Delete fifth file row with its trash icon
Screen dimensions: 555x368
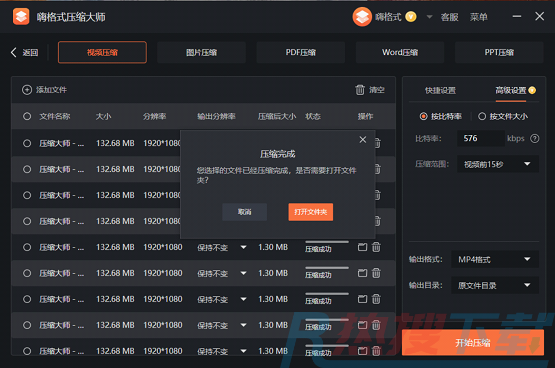coord(376,247)
